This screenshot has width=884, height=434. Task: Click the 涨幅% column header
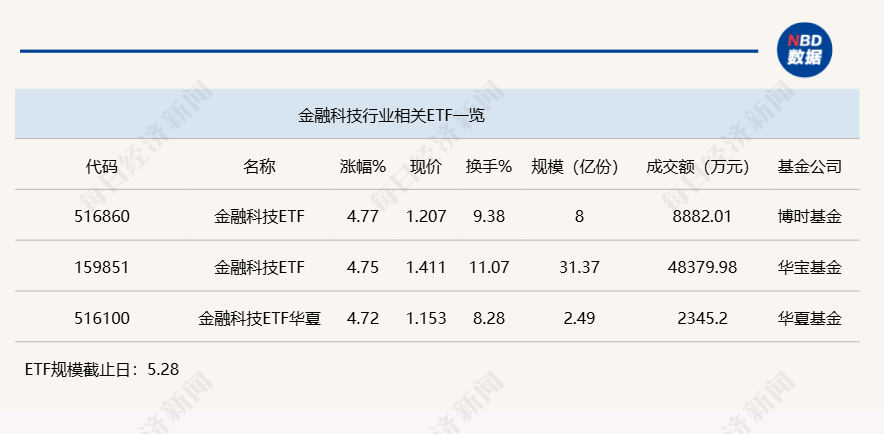point(363,167)
